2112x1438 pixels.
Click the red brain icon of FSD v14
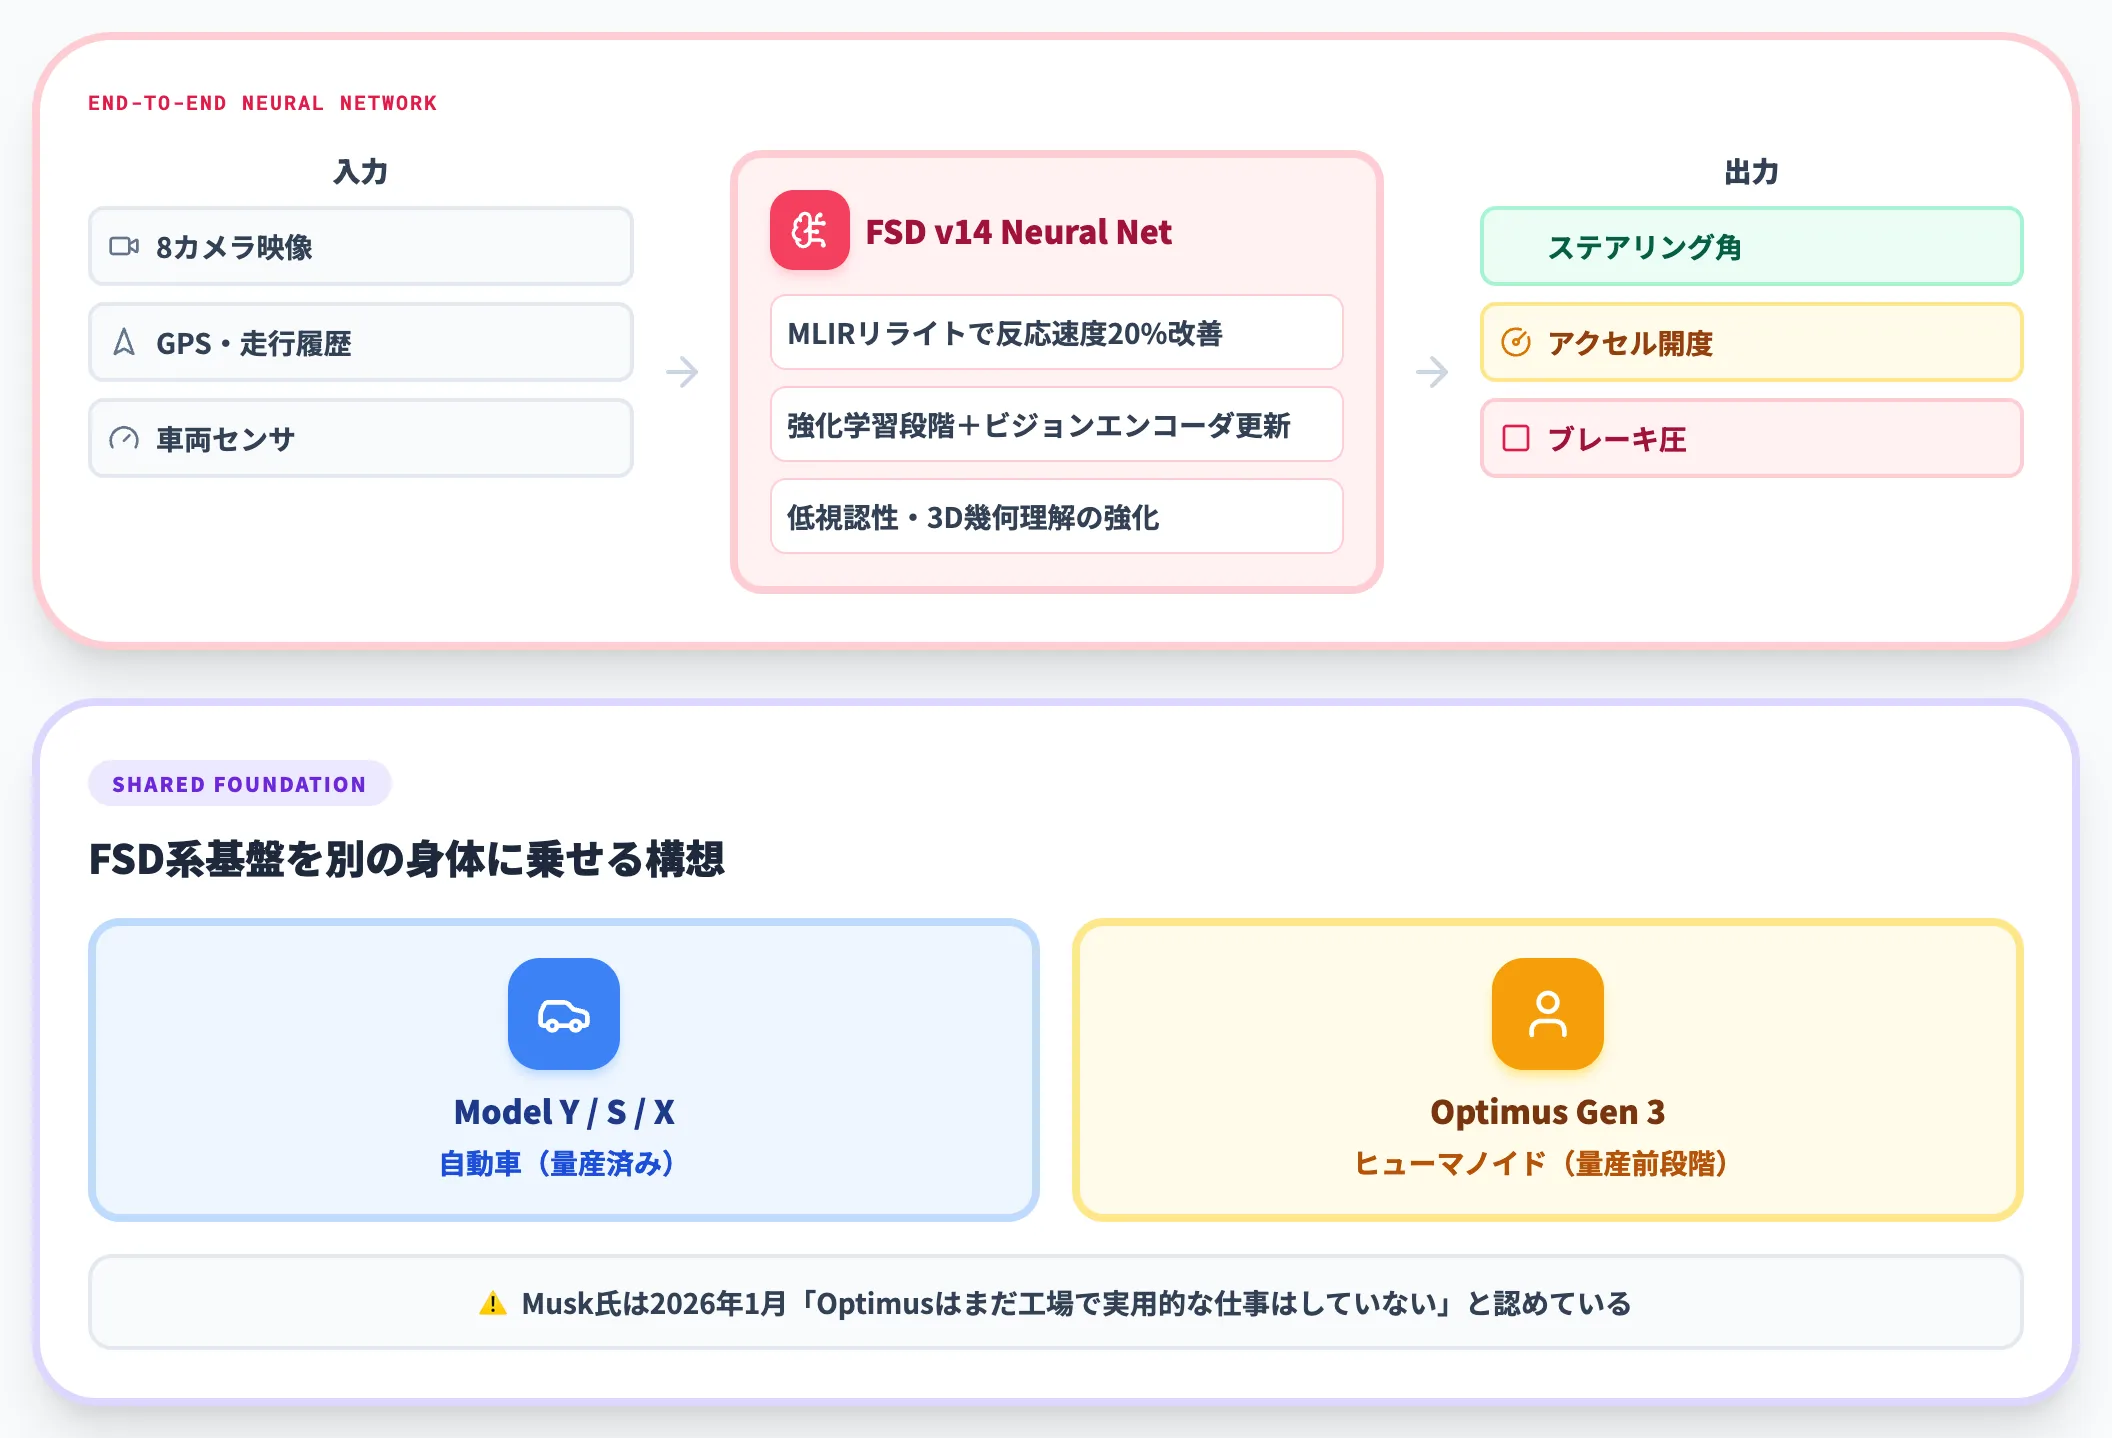(x=809, y=230)
